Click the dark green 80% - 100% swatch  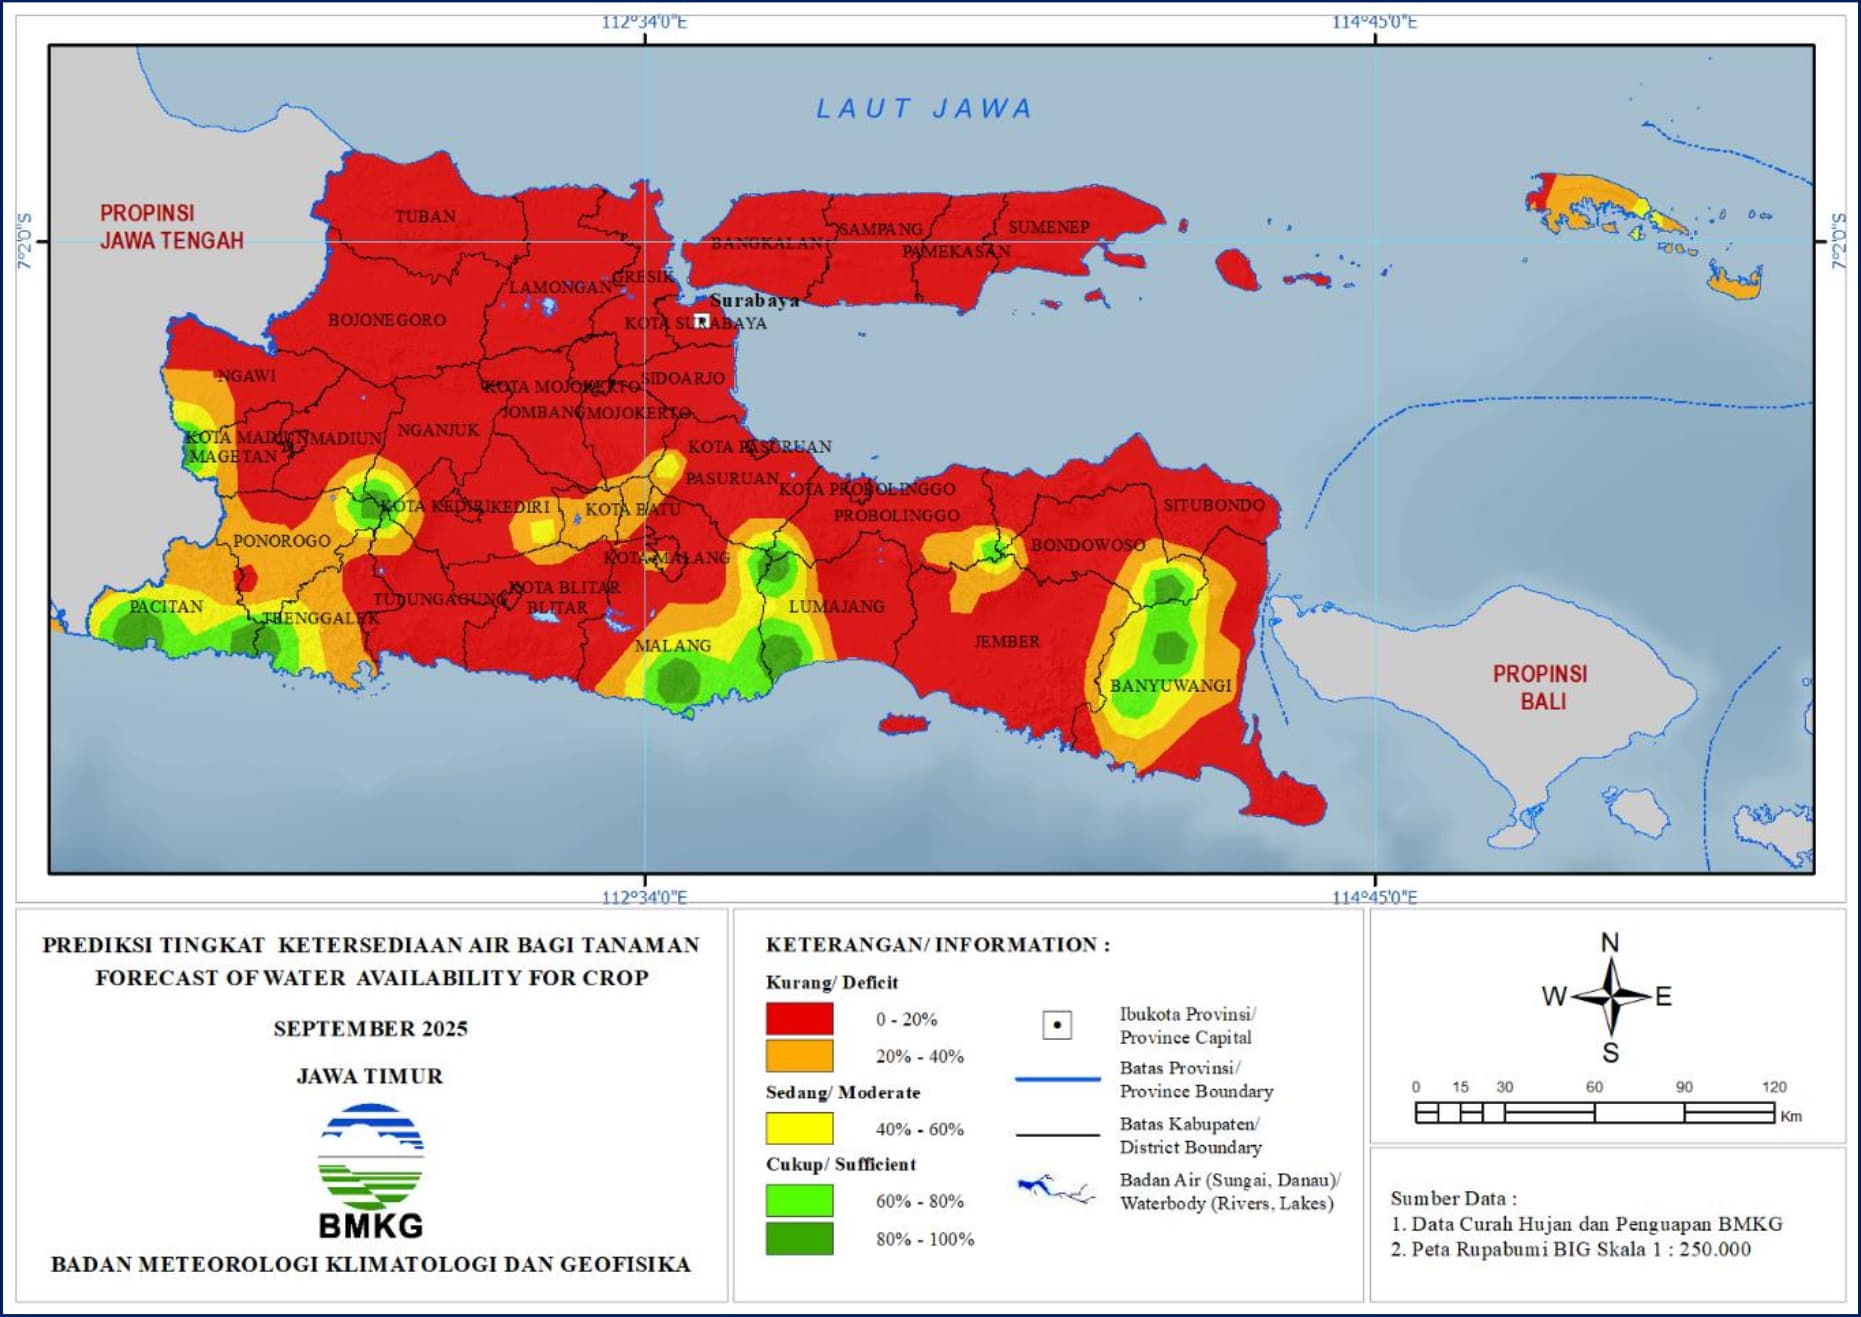[x=799, y=1239]
